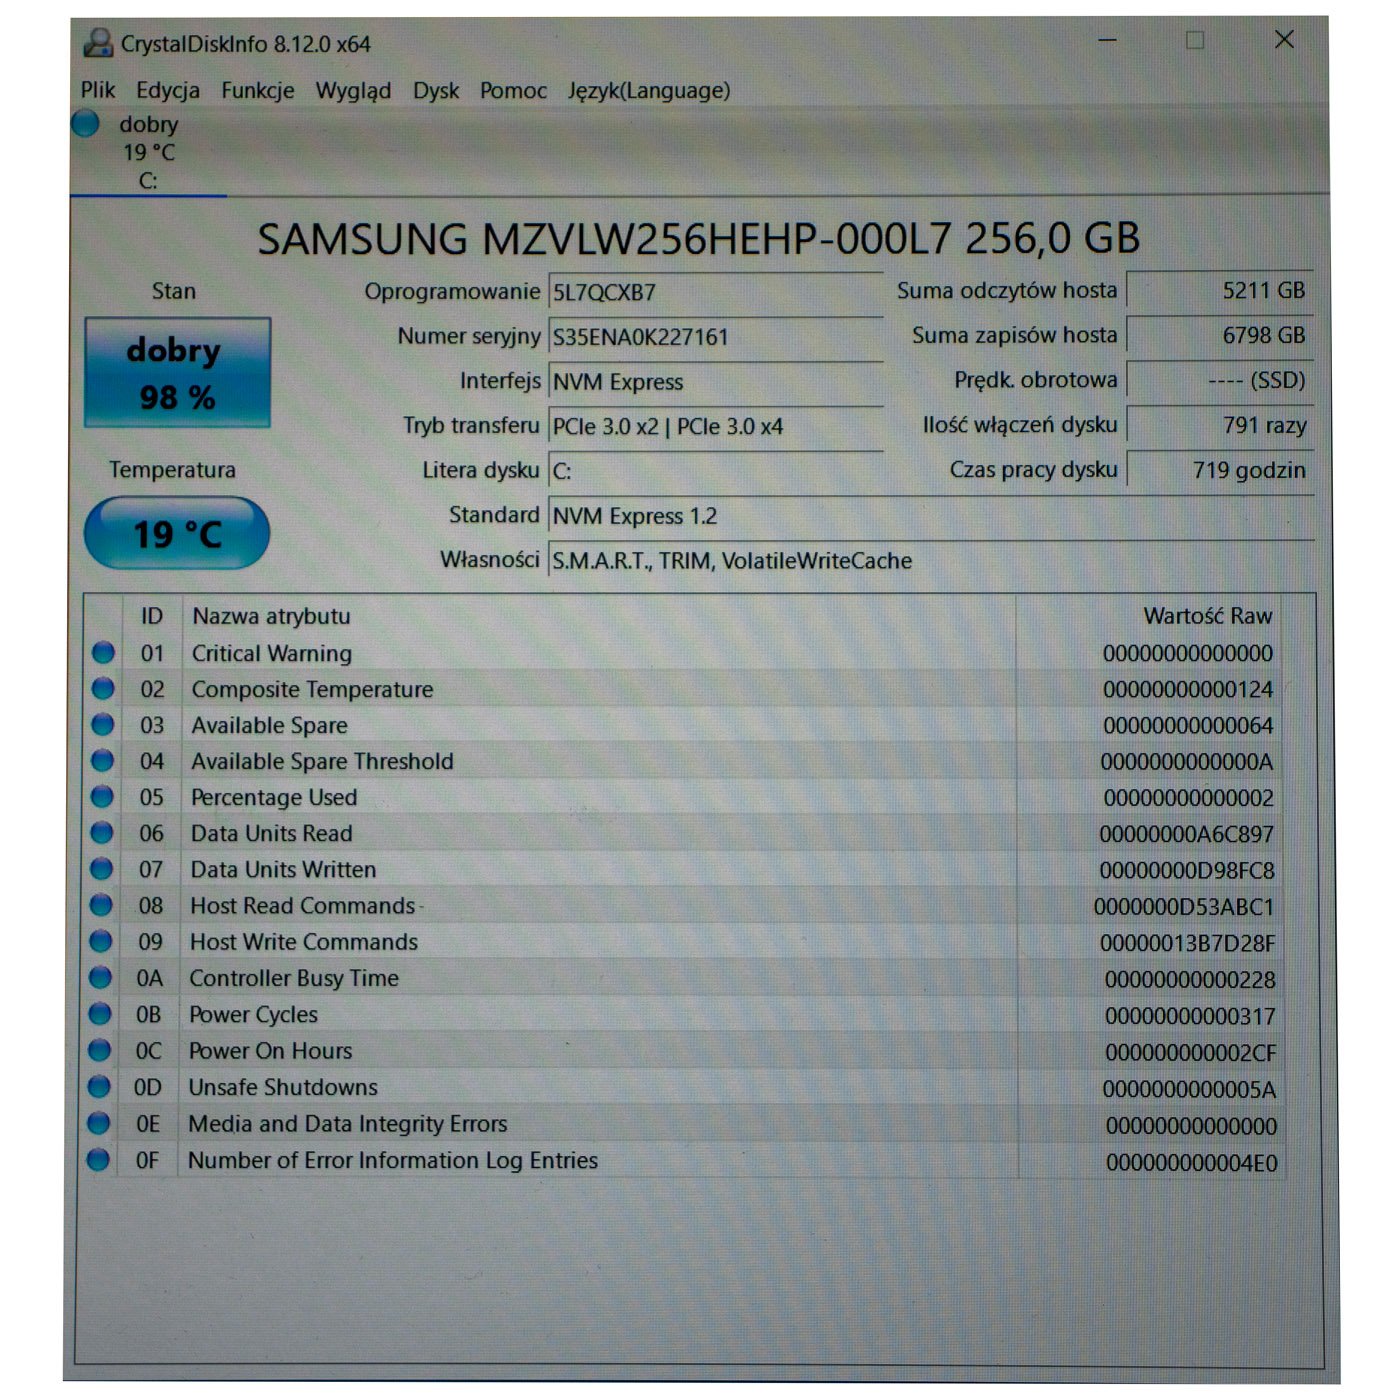Image resolution: width=1400 pixels, height=1400 pixels.
Task: Click the status circle for Critical Warning
Action: (x=103, y=653)
